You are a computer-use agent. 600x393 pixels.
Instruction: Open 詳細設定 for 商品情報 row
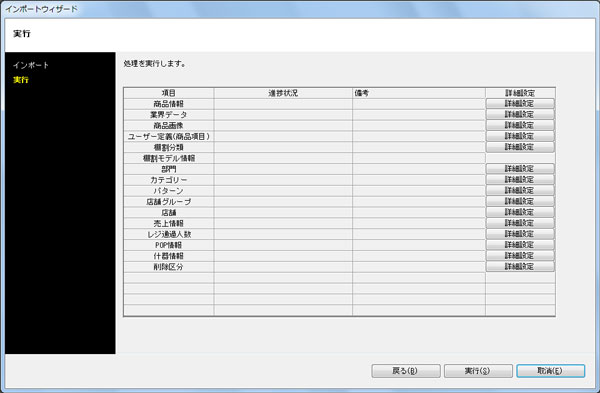[x=520, y=104]
